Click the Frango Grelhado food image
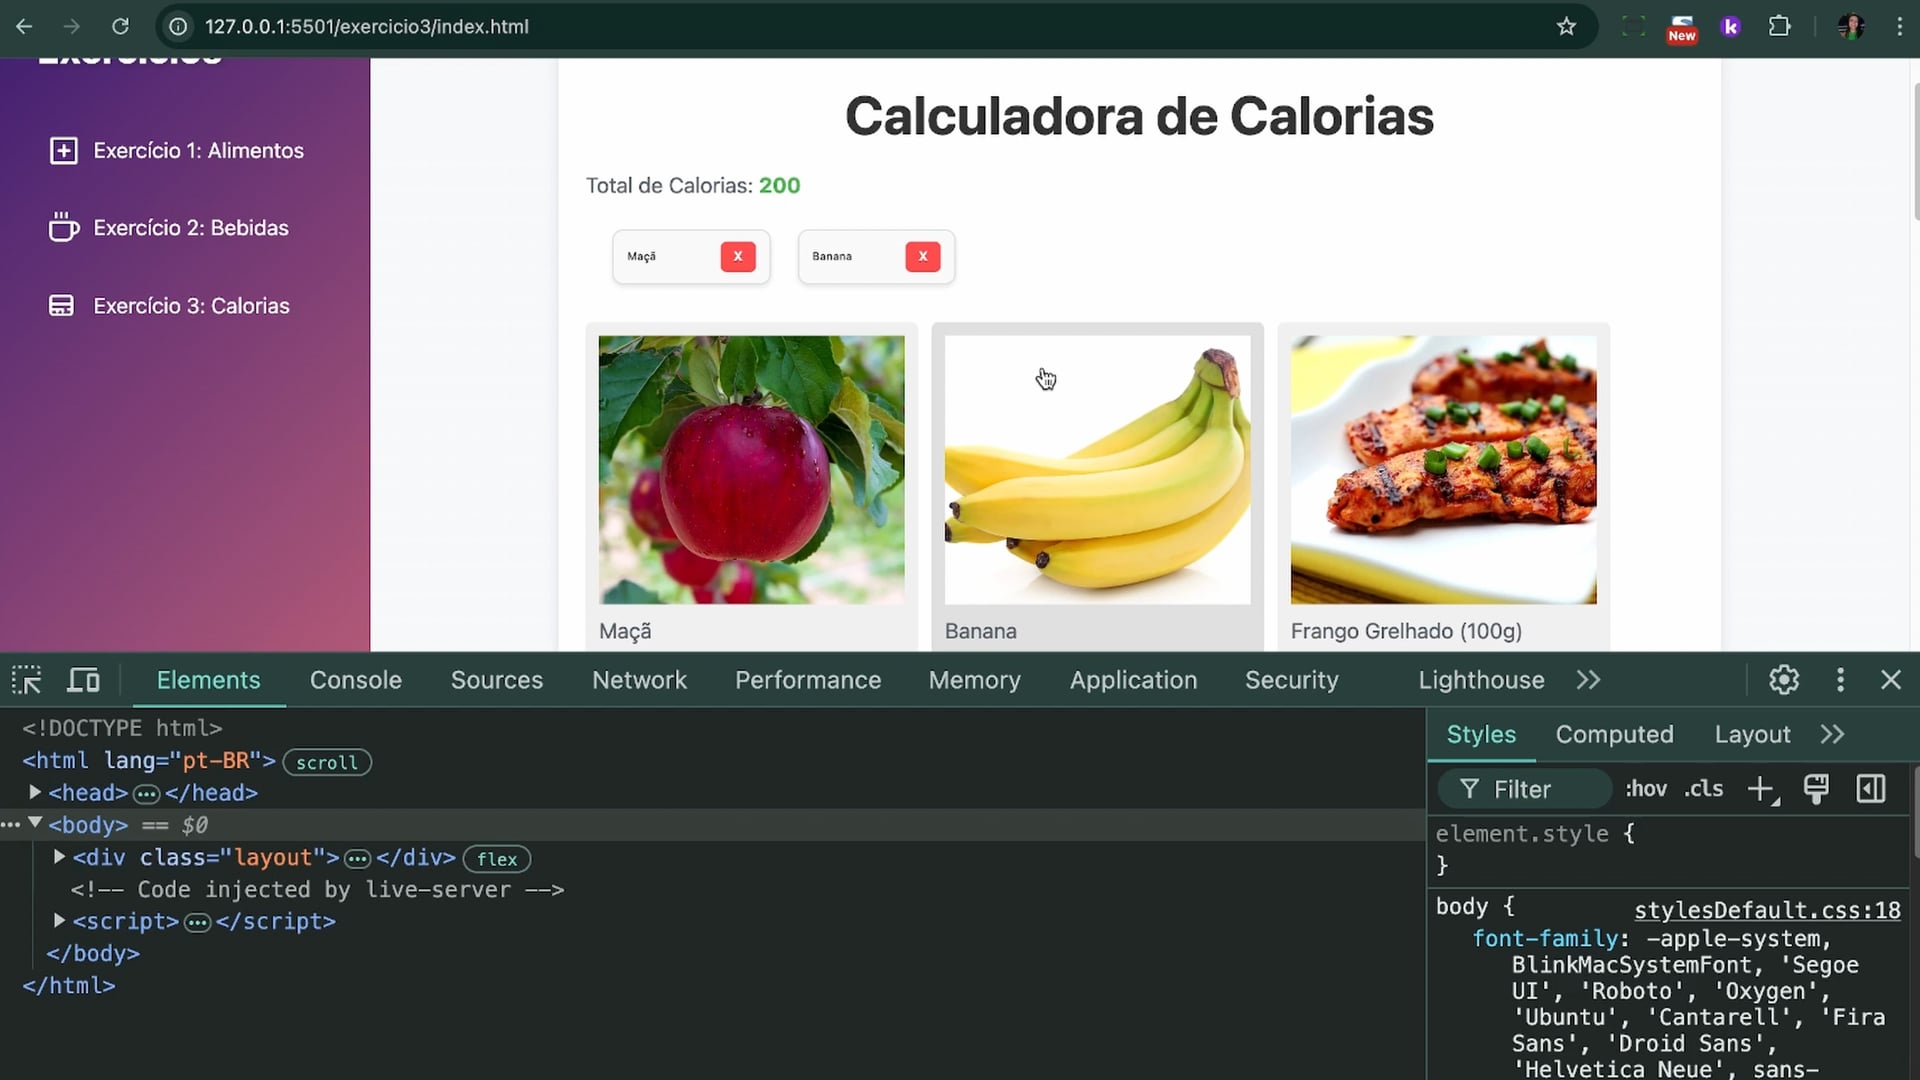 [1443, 469]
